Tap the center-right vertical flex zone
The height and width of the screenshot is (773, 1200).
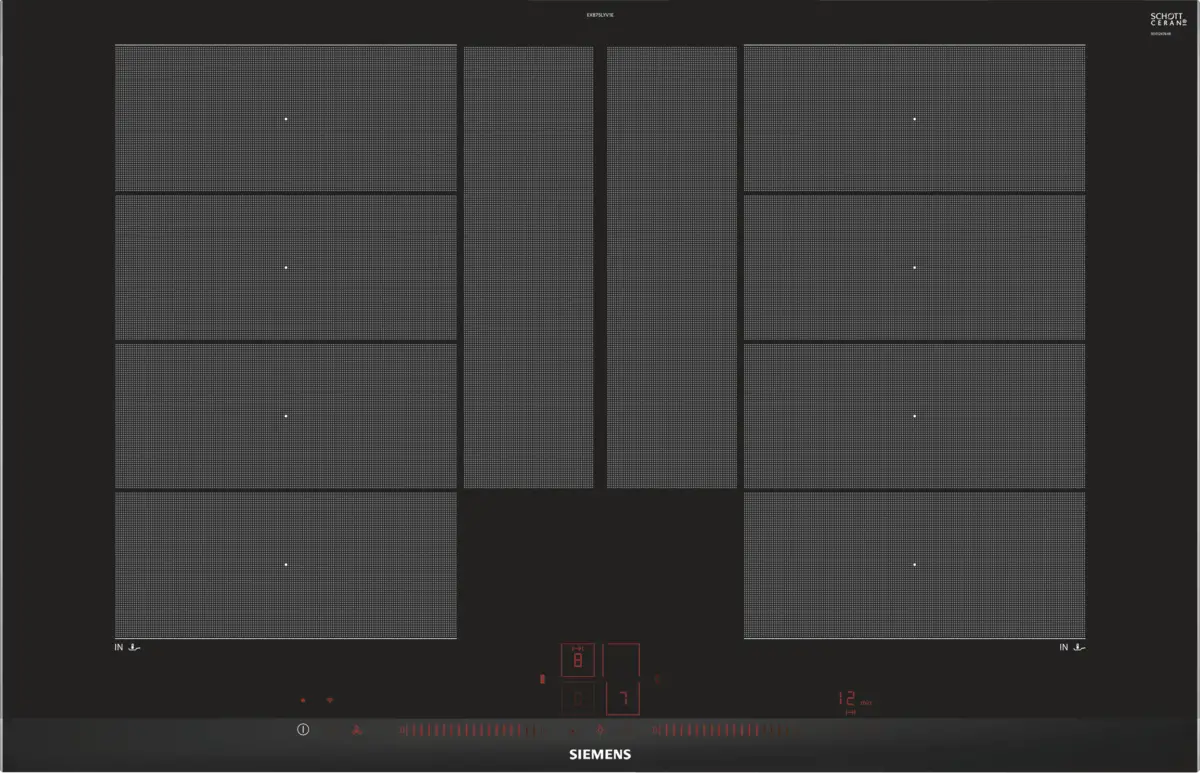[x=671, y=267]
